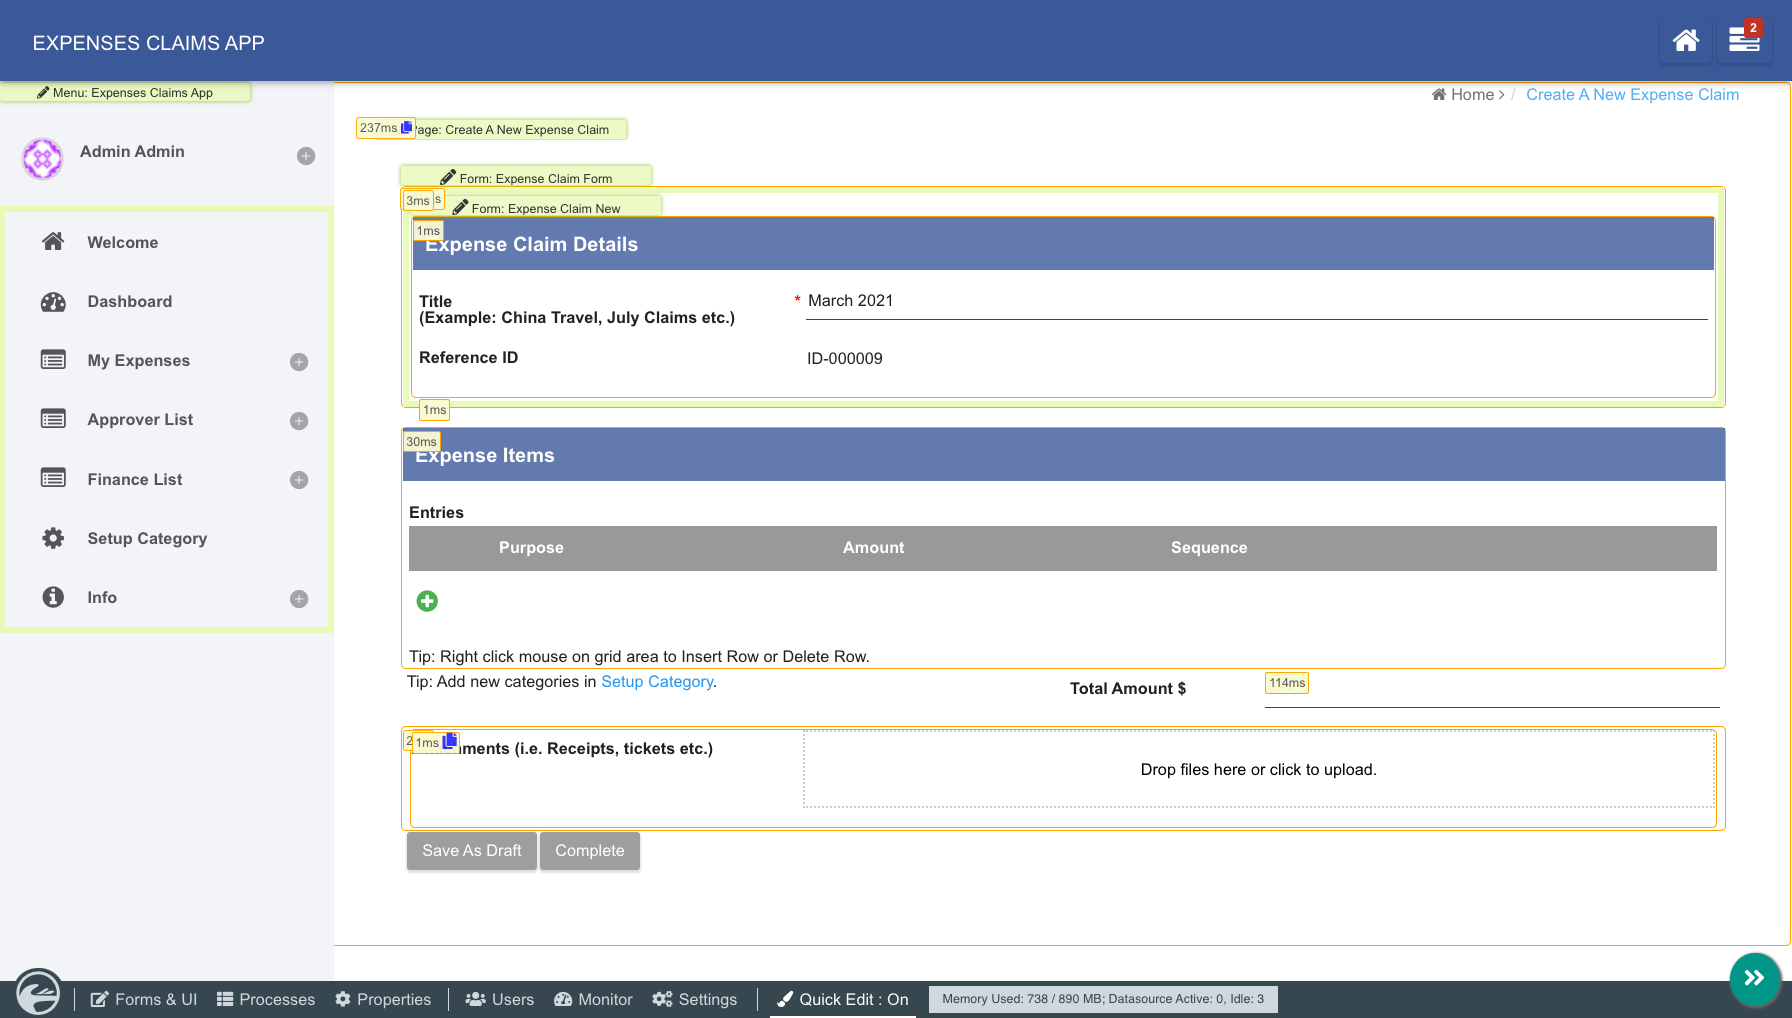The image size is (1792, 1018).
Task: Click the green add row plus icon
Action: click(427, 601)
